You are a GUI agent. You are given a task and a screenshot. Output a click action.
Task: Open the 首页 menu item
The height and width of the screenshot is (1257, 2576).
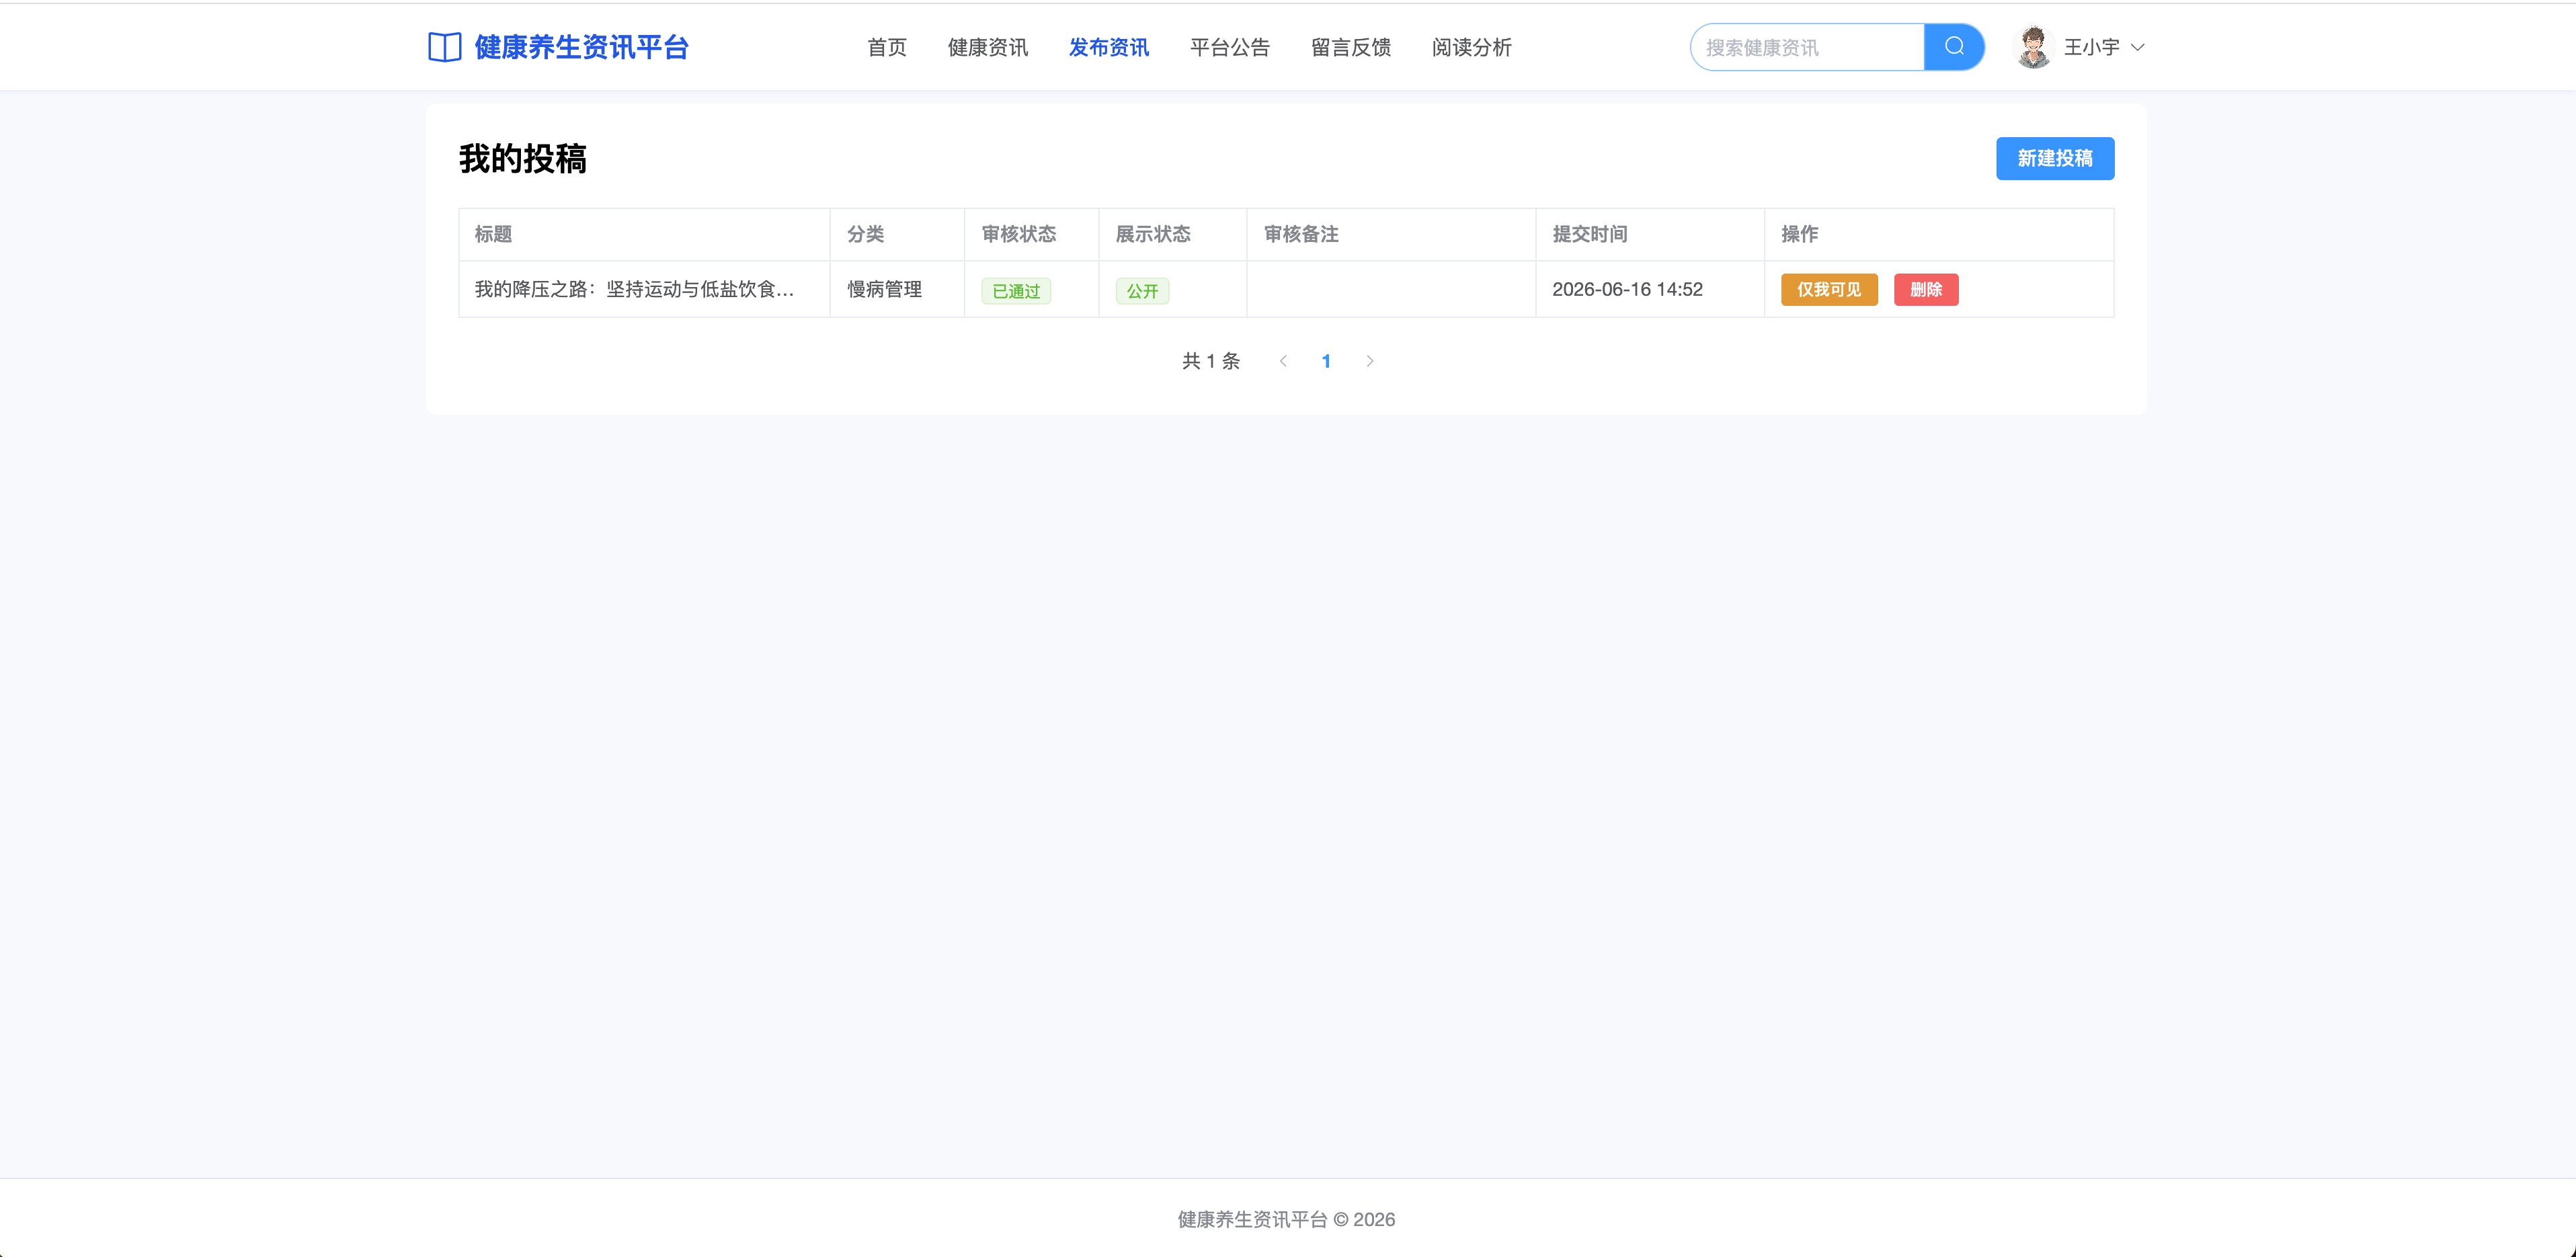(887, 47)
